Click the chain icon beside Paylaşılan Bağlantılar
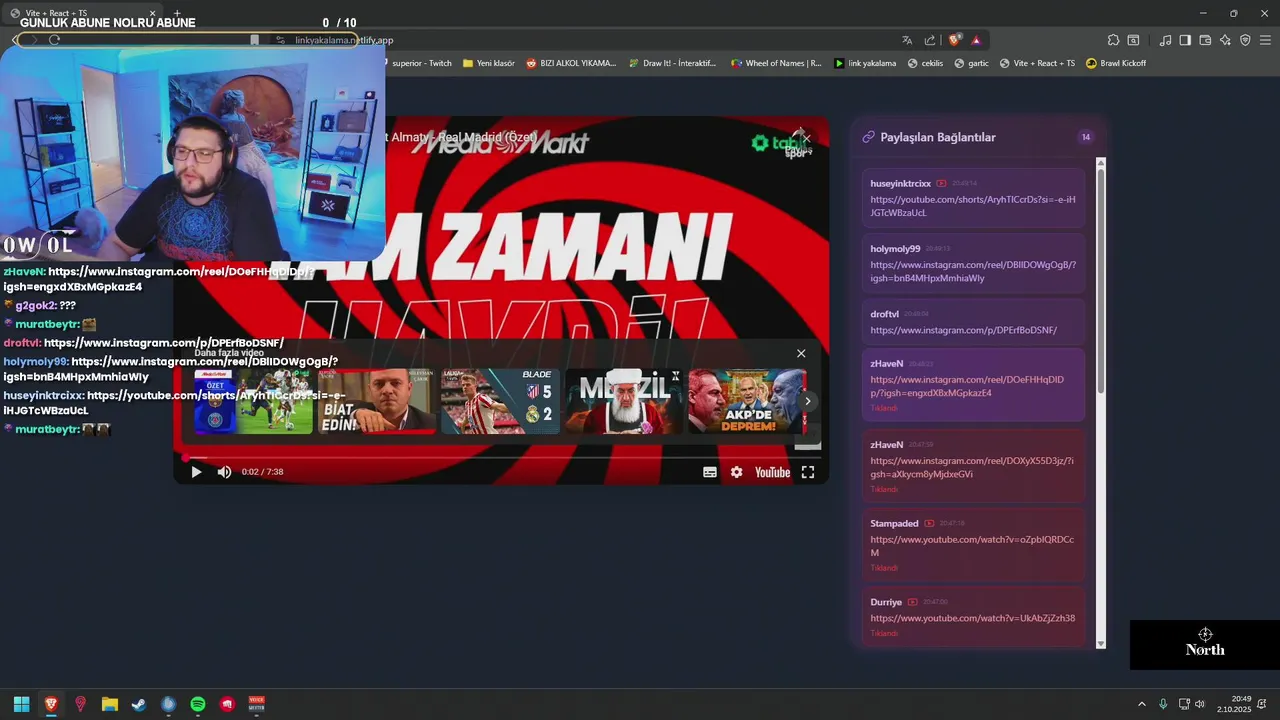 click(868, 137)
